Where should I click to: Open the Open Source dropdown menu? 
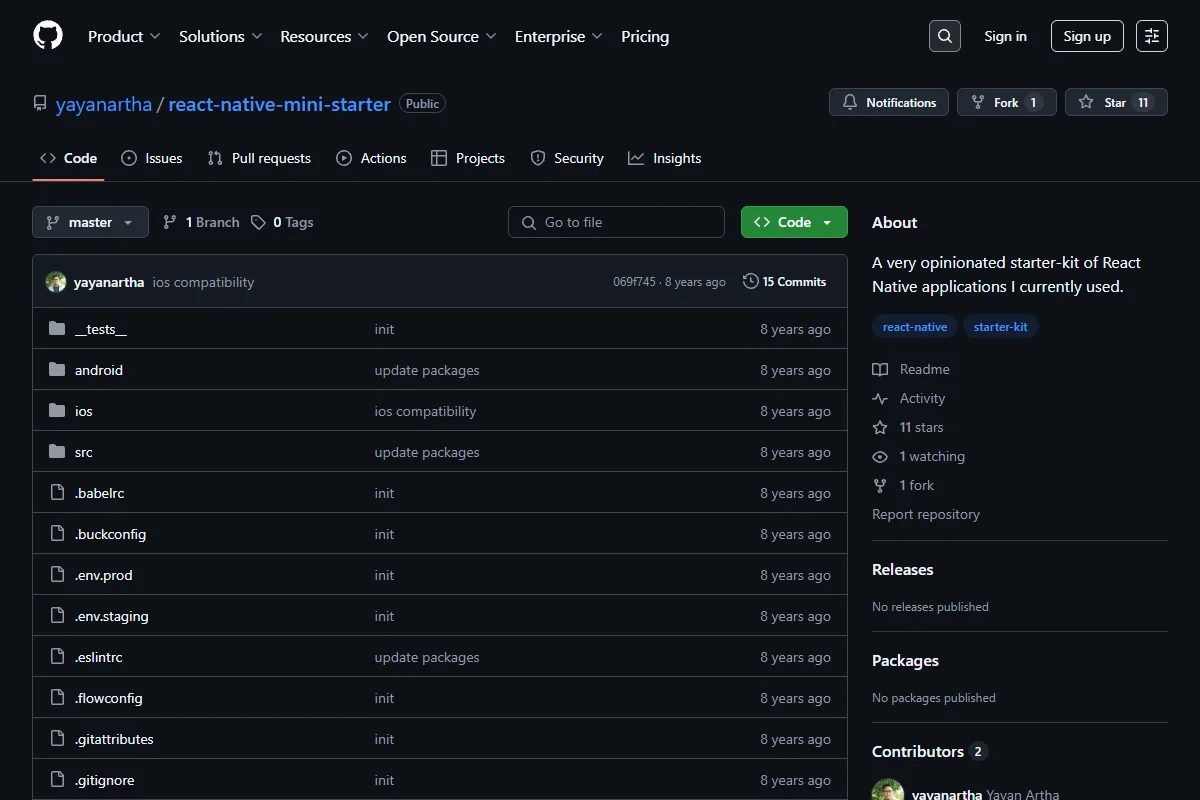pos(442,36)
